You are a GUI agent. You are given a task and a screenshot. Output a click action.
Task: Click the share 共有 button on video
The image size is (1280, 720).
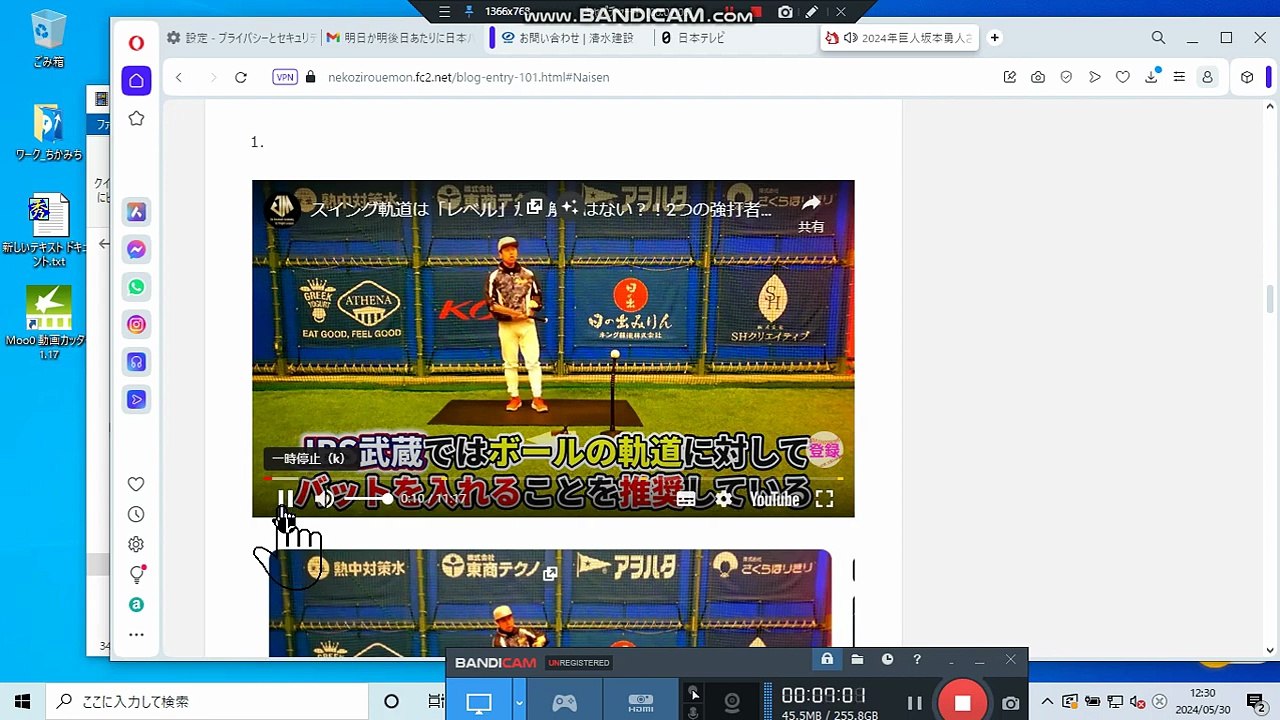click(x=811, y=213)
